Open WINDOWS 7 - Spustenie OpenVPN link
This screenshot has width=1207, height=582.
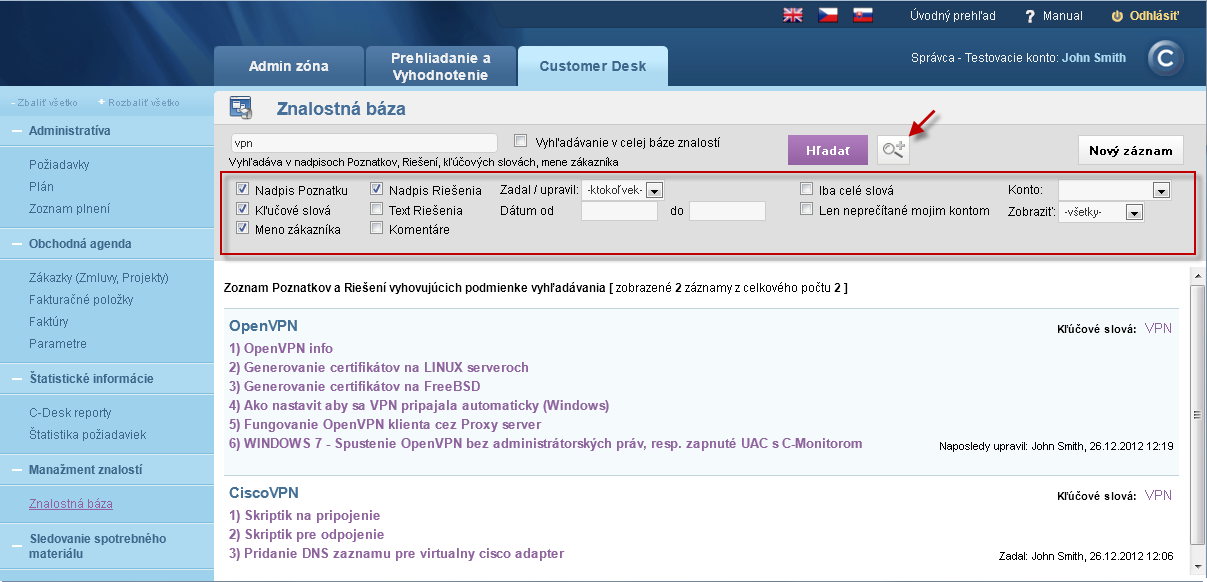tap(545, 443)
